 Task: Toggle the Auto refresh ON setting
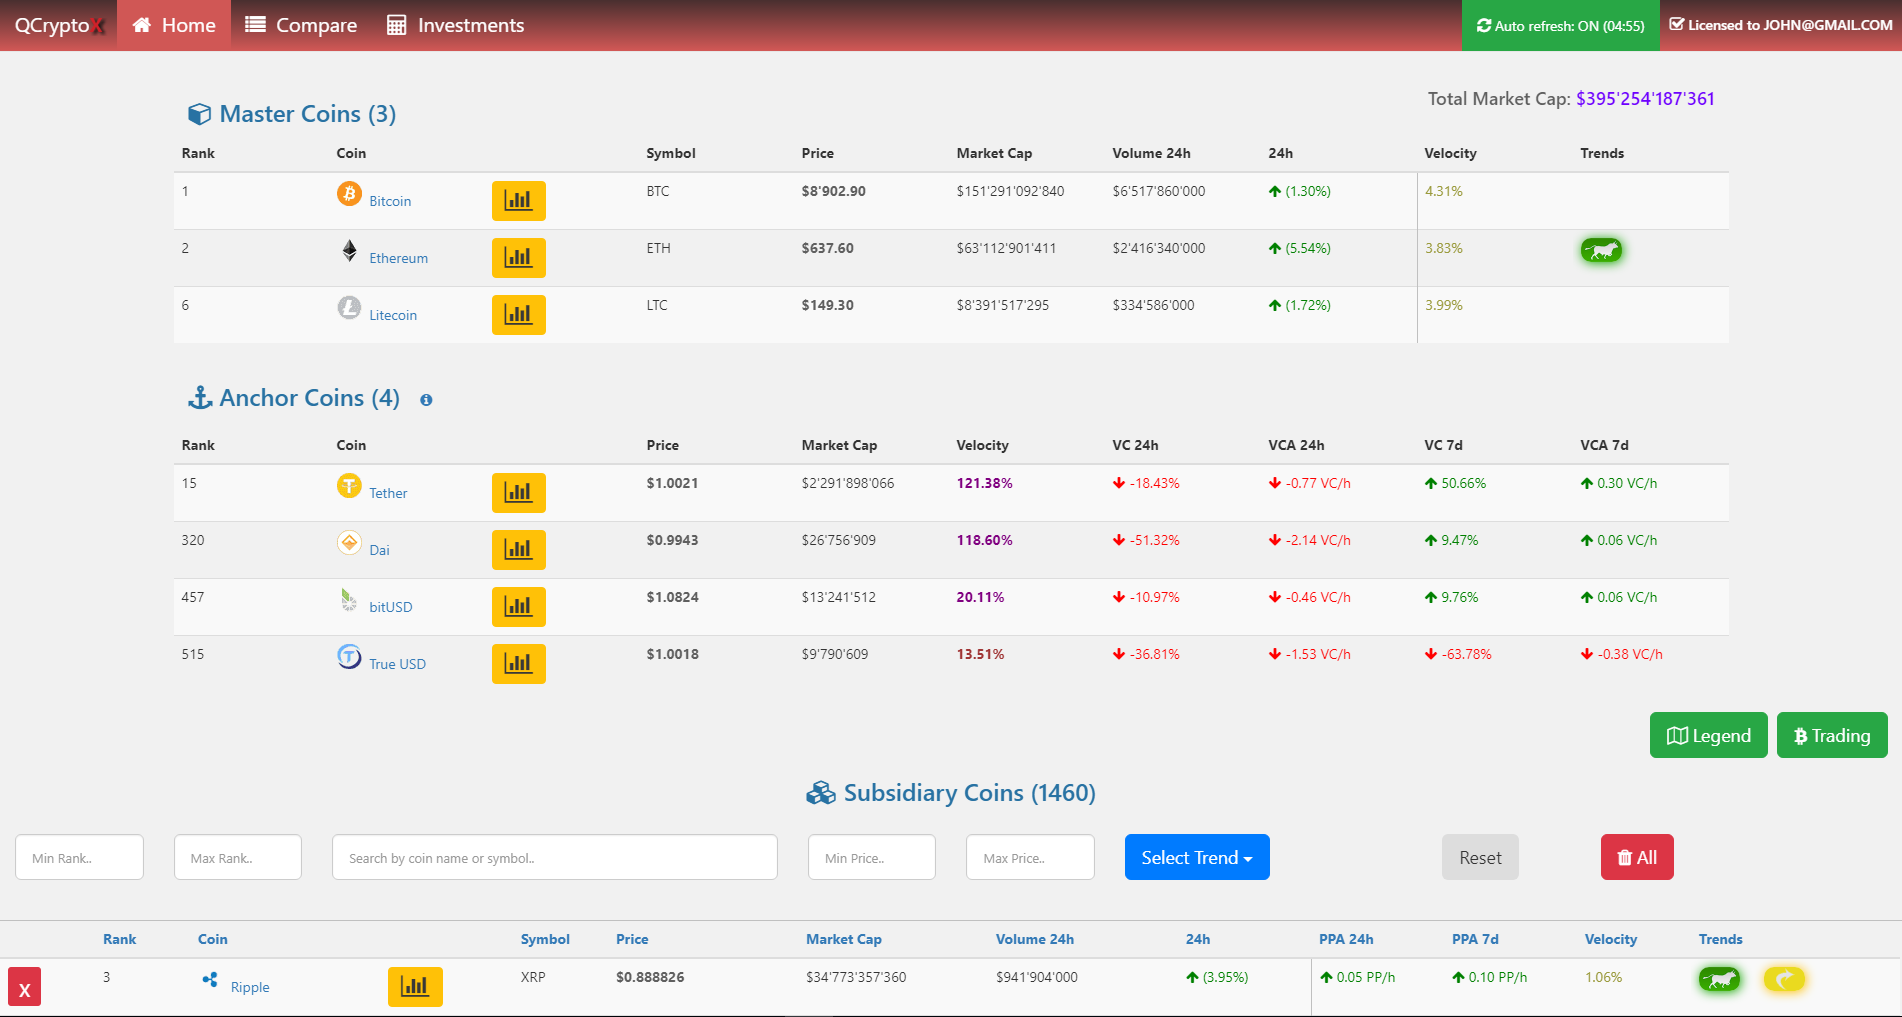1560,26
